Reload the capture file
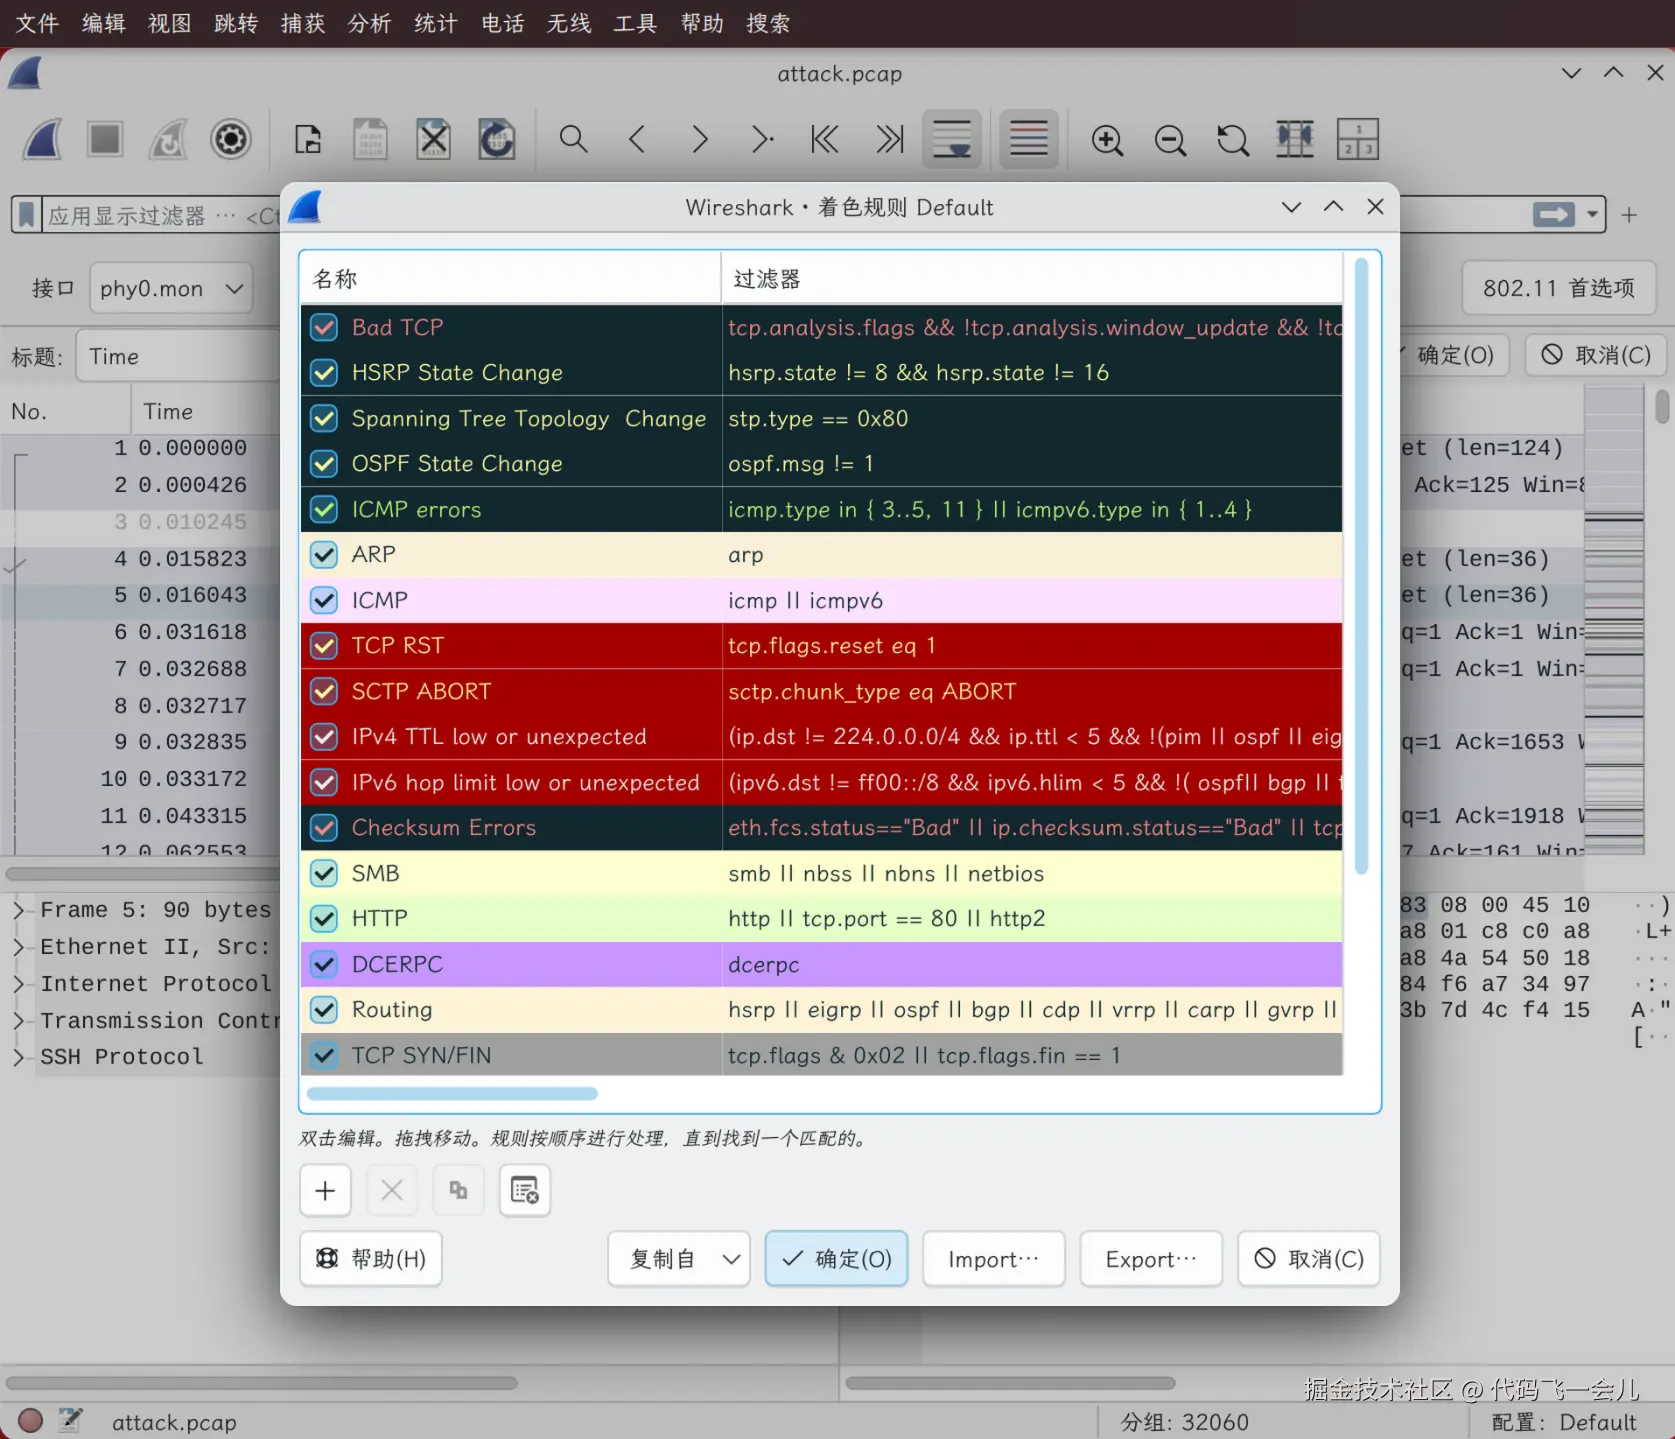 [x=496, y=140]
